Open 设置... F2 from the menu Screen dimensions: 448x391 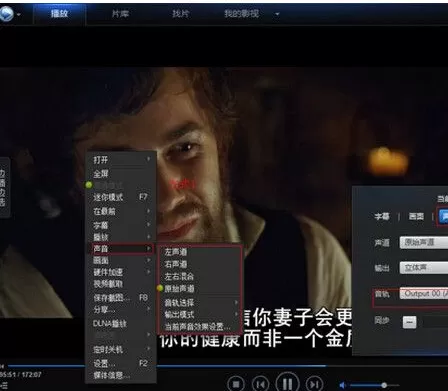[x=121, y=363]
